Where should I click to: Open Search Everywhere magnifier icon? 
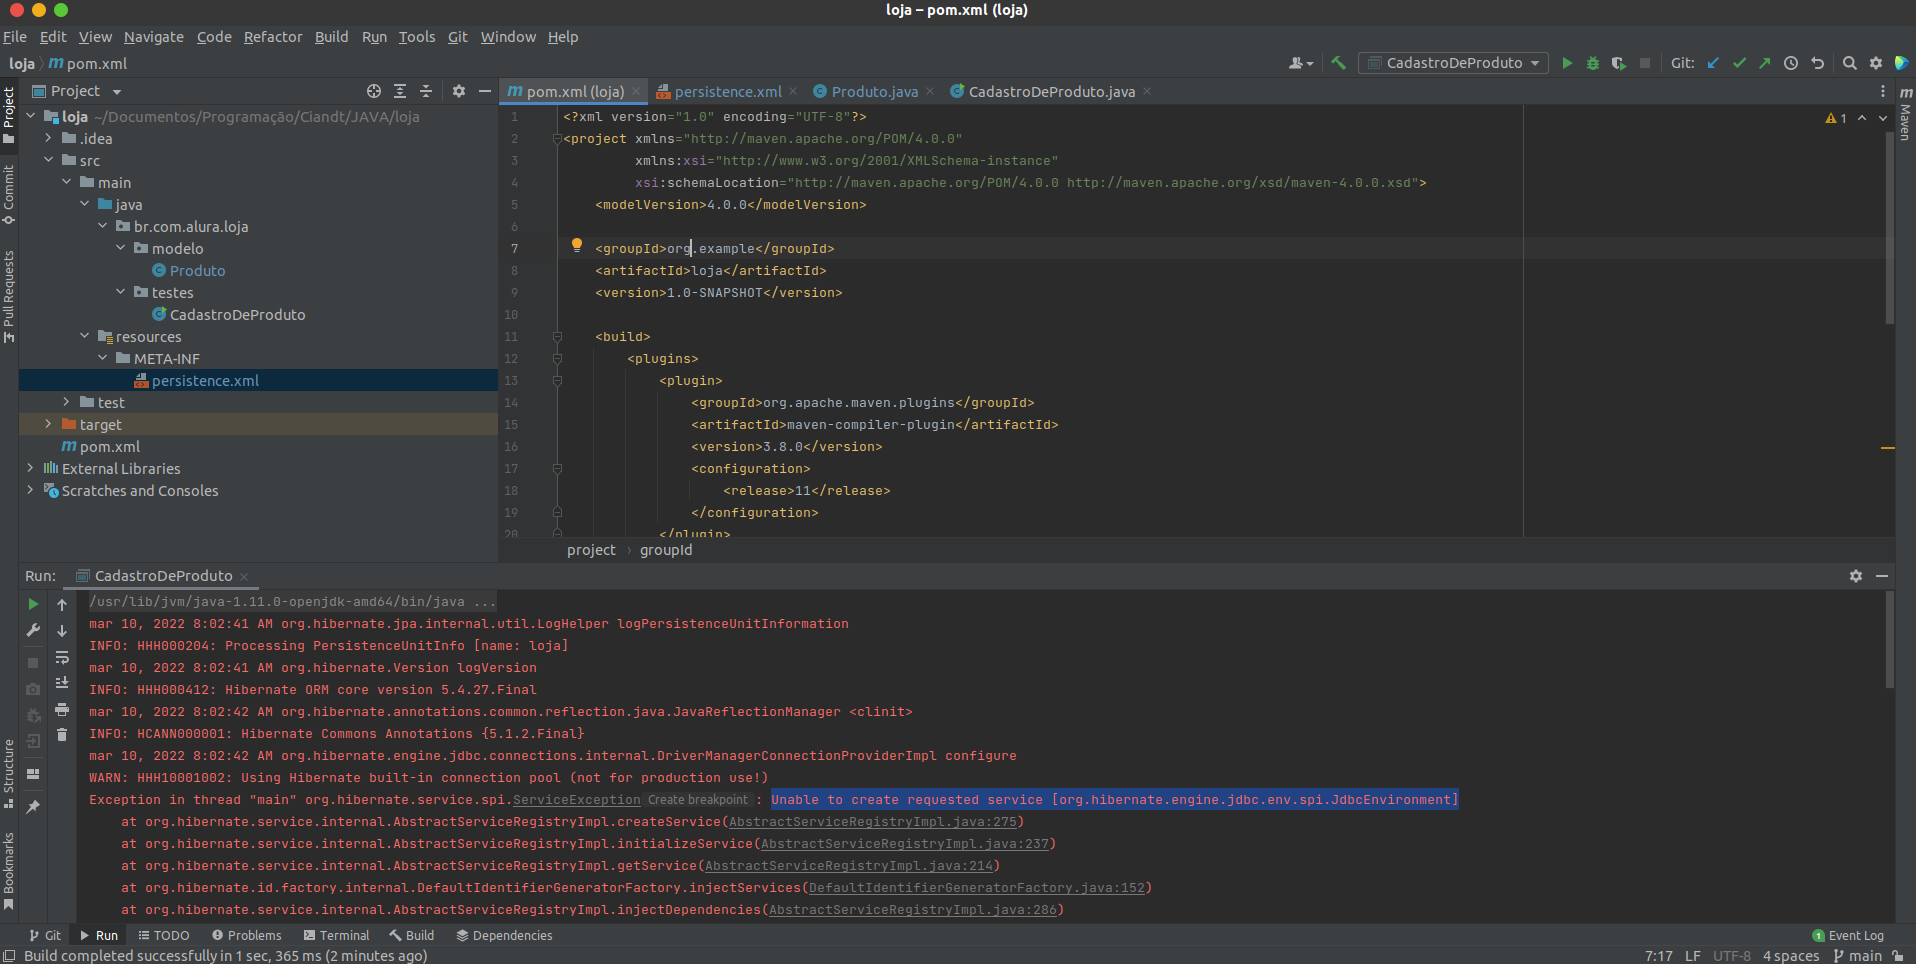click(x=1850, y=63)
